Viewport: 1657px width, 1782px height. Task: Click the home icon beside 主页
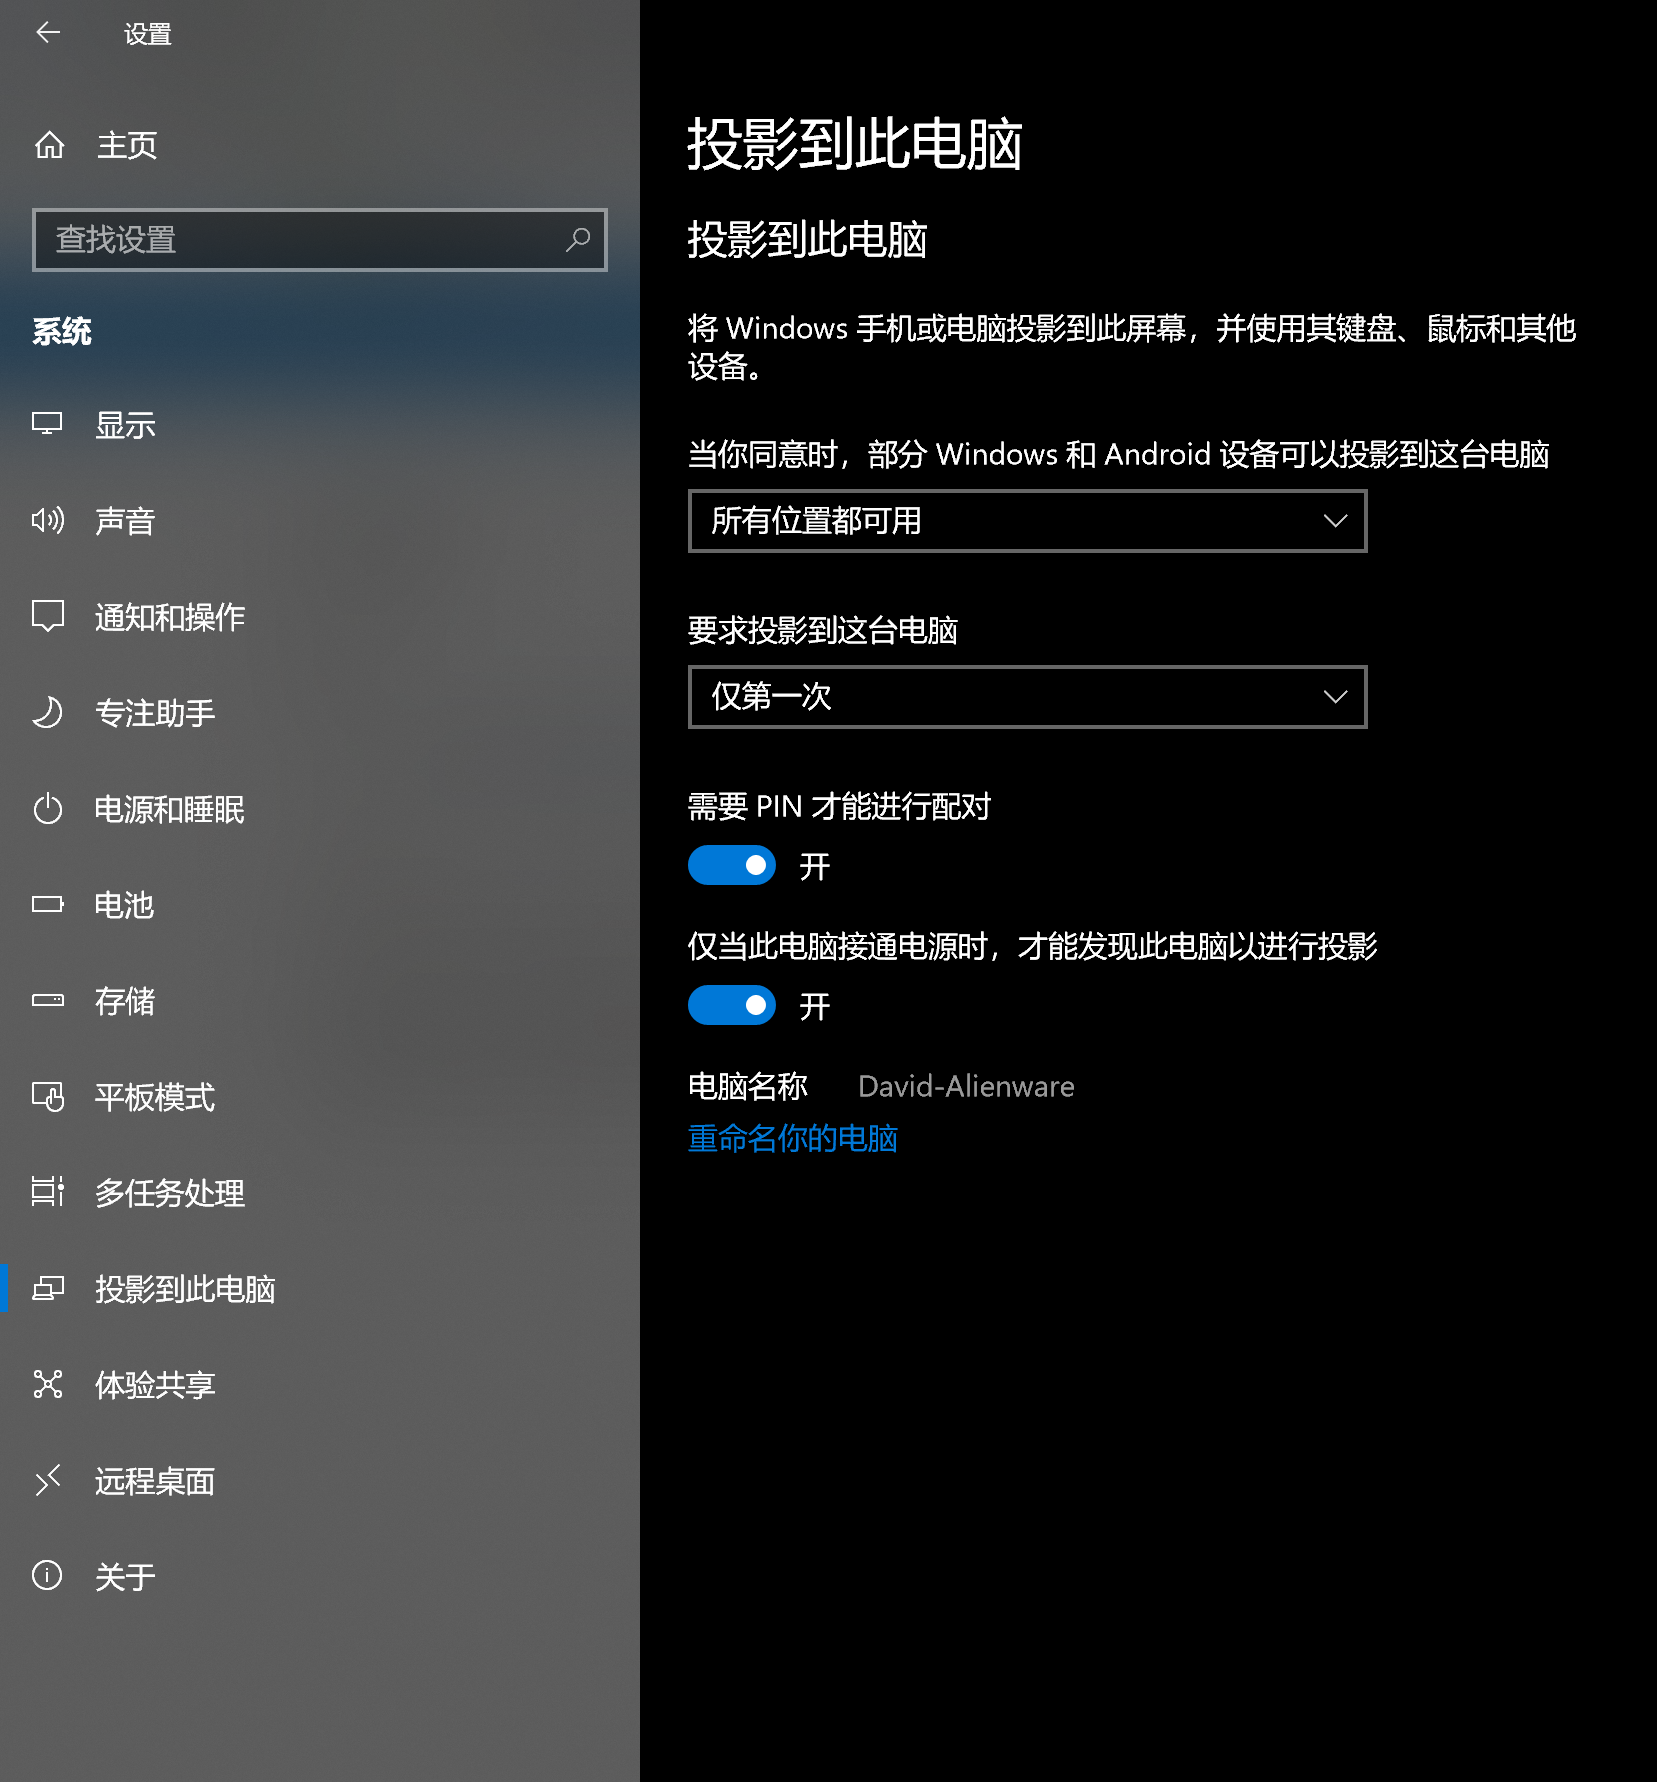49,145
